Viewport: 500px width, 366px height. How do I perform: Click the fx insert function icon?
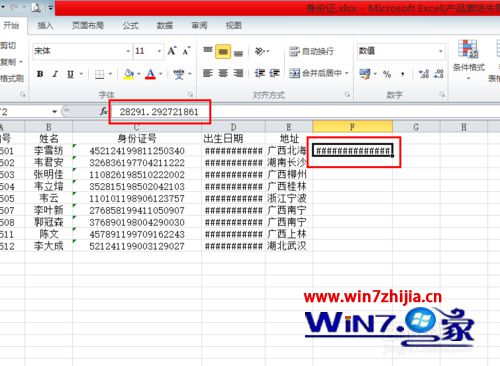tap(104, 111)
